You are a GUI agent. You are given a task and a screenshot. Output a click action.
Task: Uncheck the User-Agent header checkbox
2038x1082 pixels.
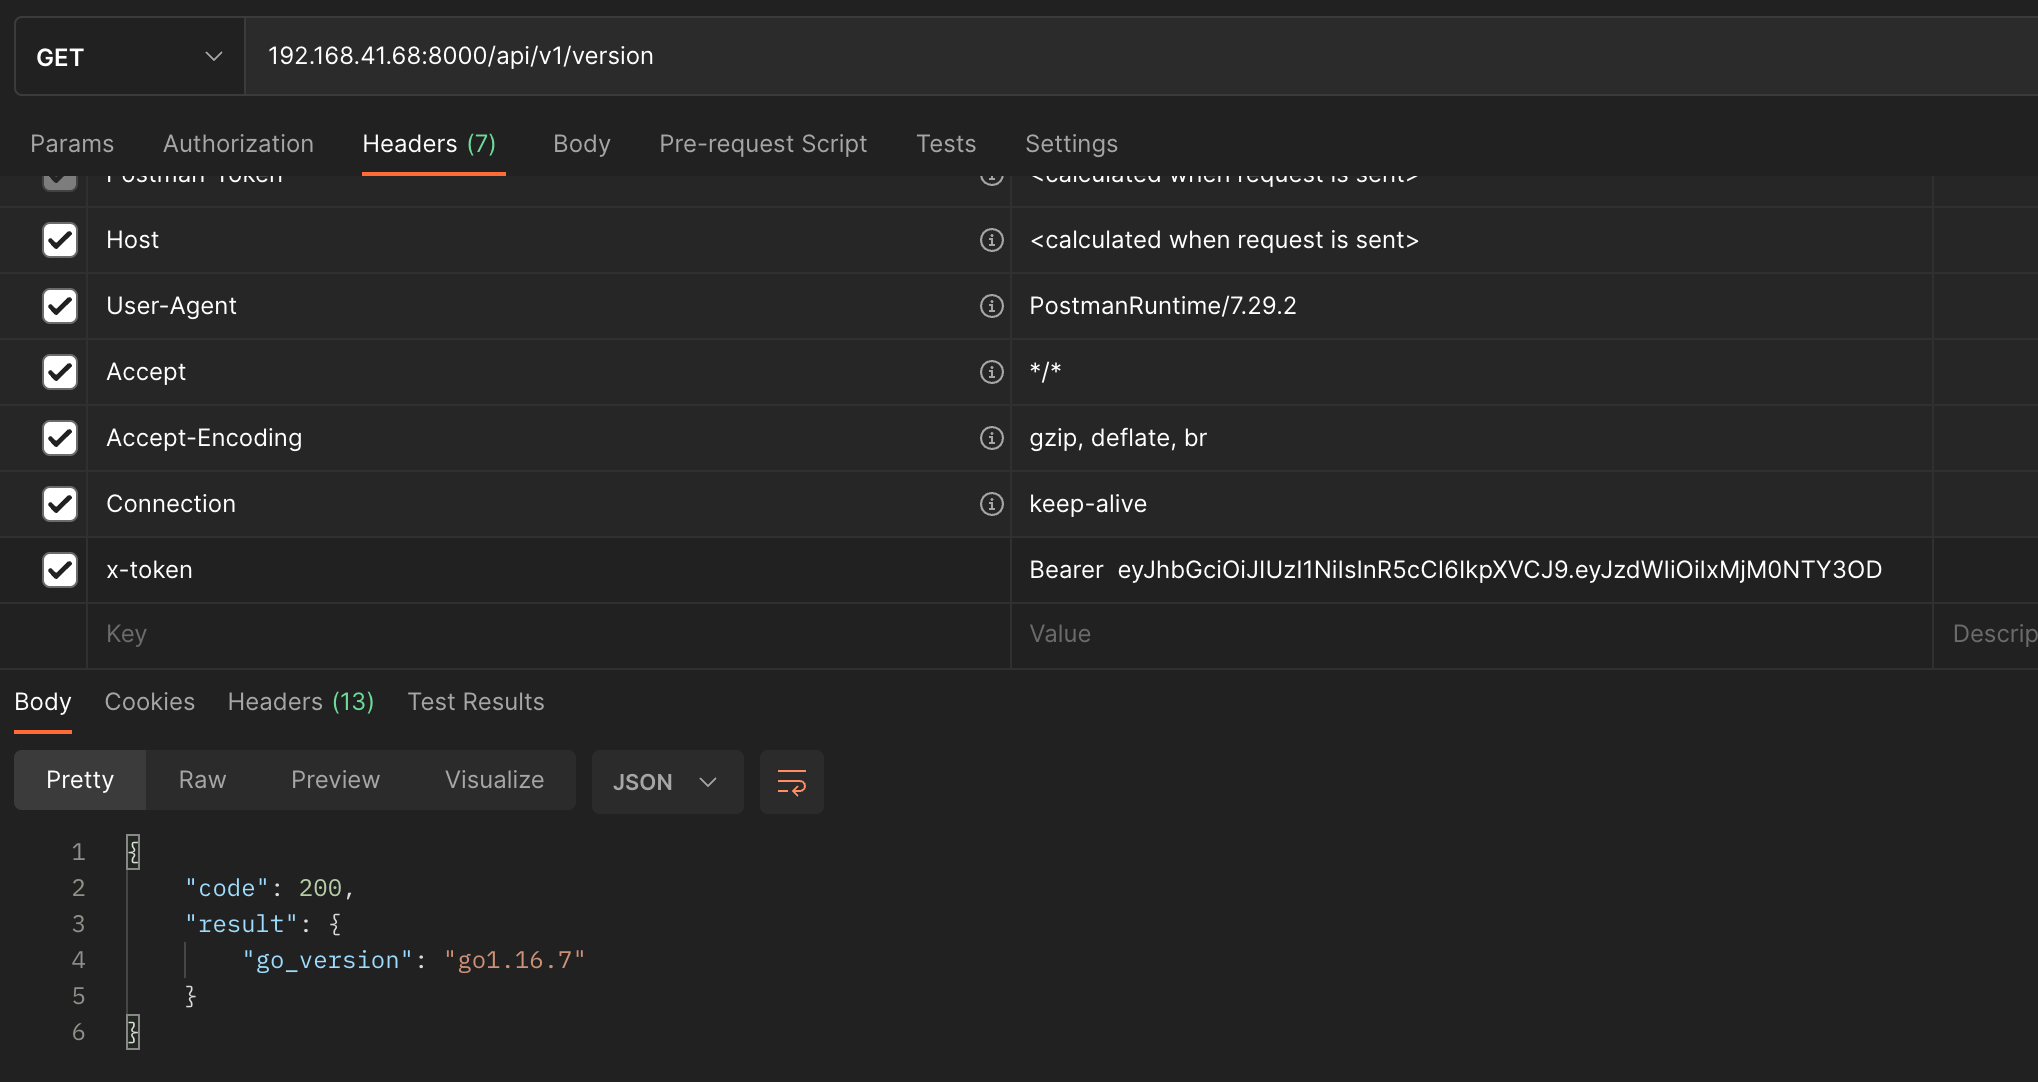(60, 306)
